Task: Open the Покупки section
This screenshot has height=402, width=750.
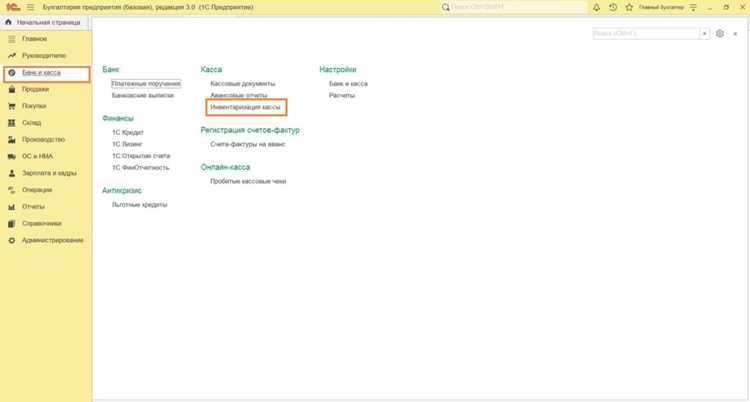Action: pos(34,106)
